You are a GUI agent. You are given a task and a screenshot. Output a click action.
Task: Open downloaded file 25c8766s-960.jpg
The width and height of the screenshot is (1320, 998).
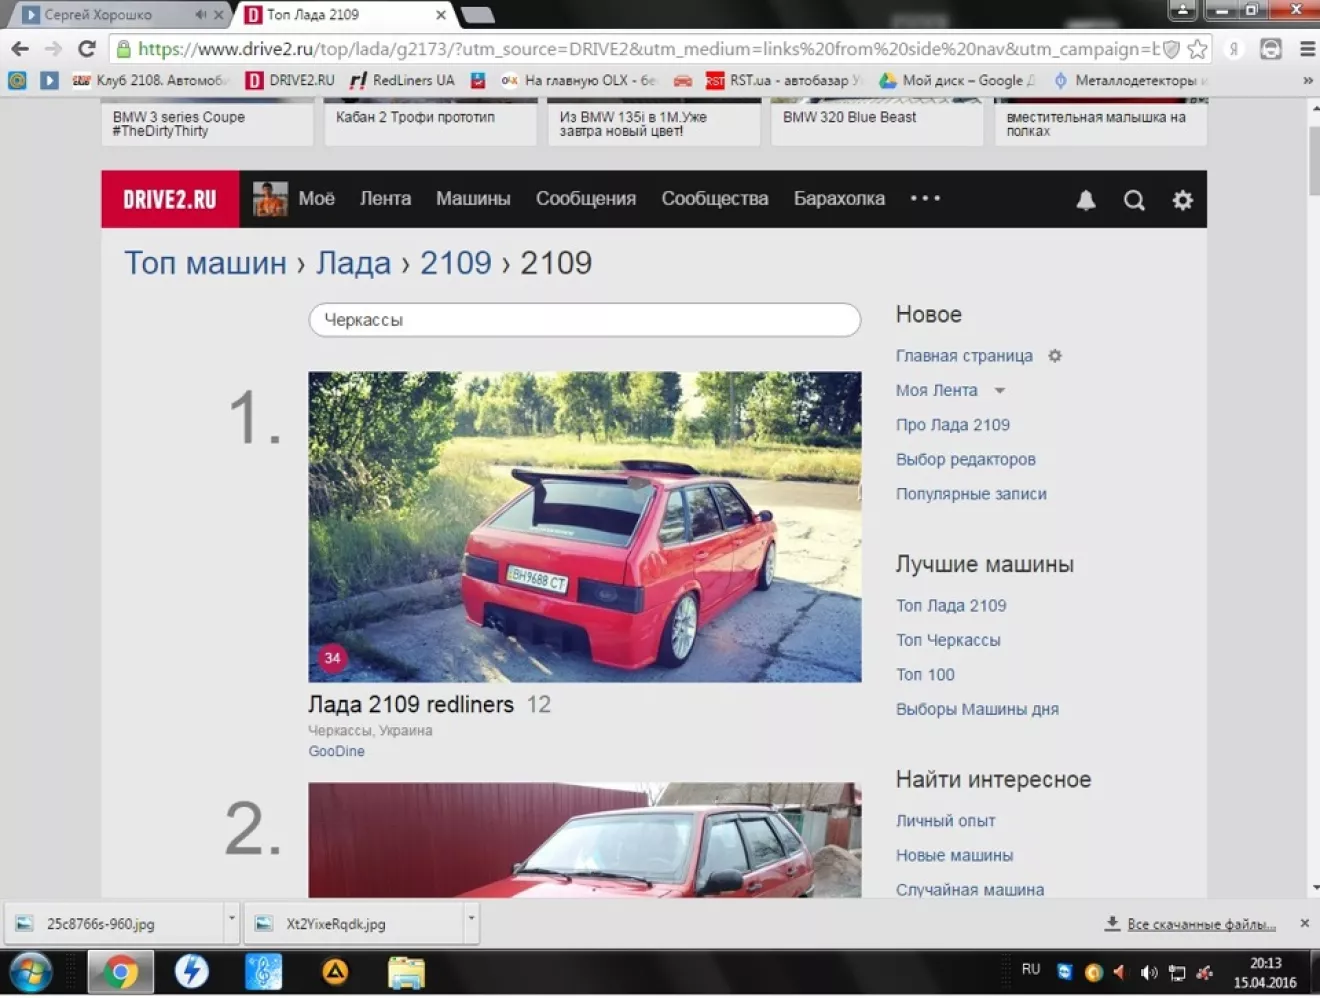coord(115,923)
